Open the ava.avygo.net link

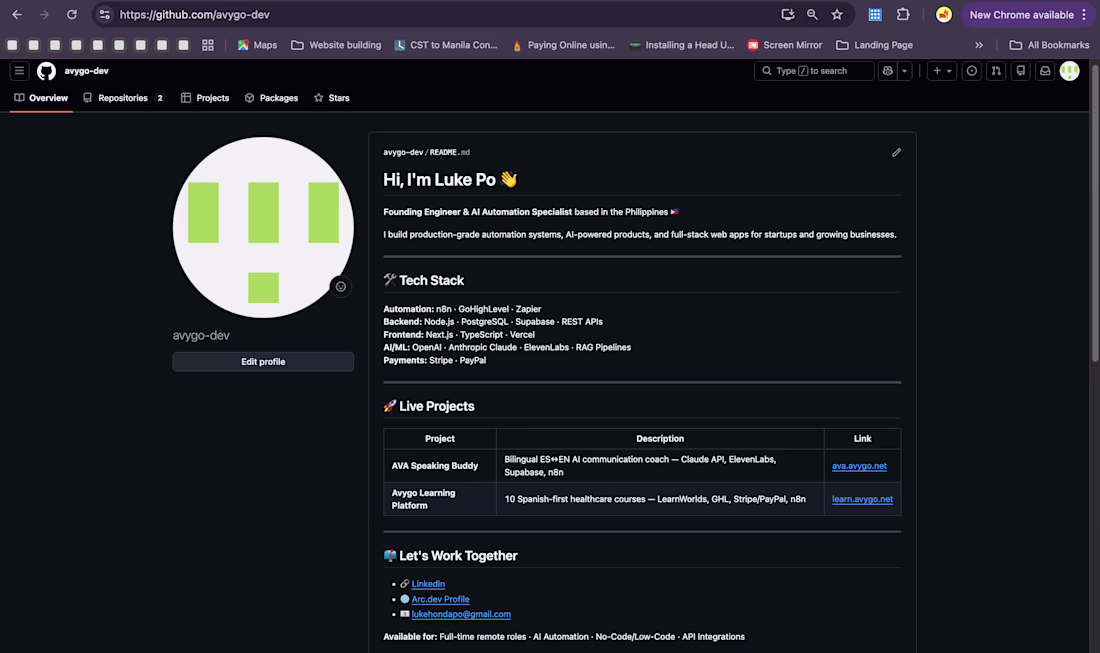point(859,466)
